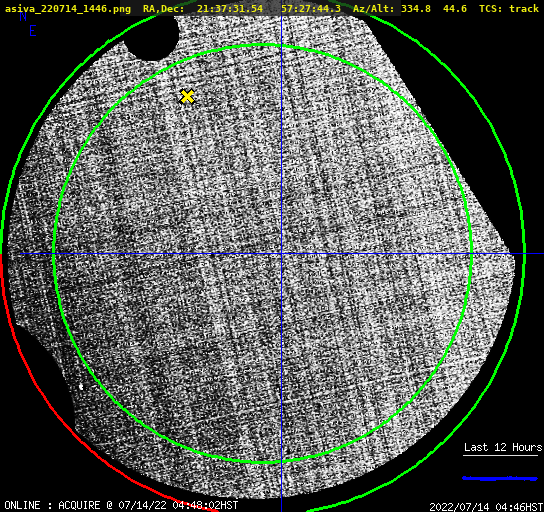Click the blue timeline bar under Last 12 Hours
The height and width of the screenshot is (512, 544).
(500, 478)
